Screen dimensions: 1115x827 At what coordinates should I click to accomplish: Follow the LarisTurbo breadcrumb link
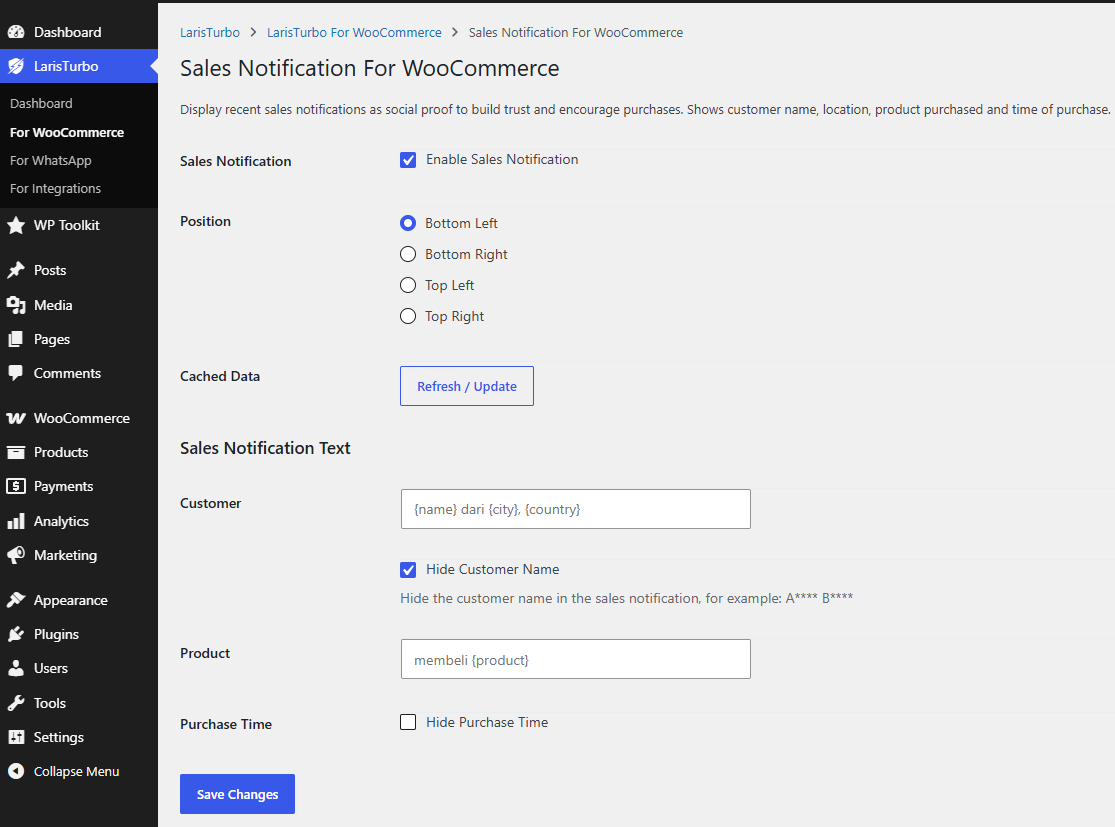(x=210, y=33)
